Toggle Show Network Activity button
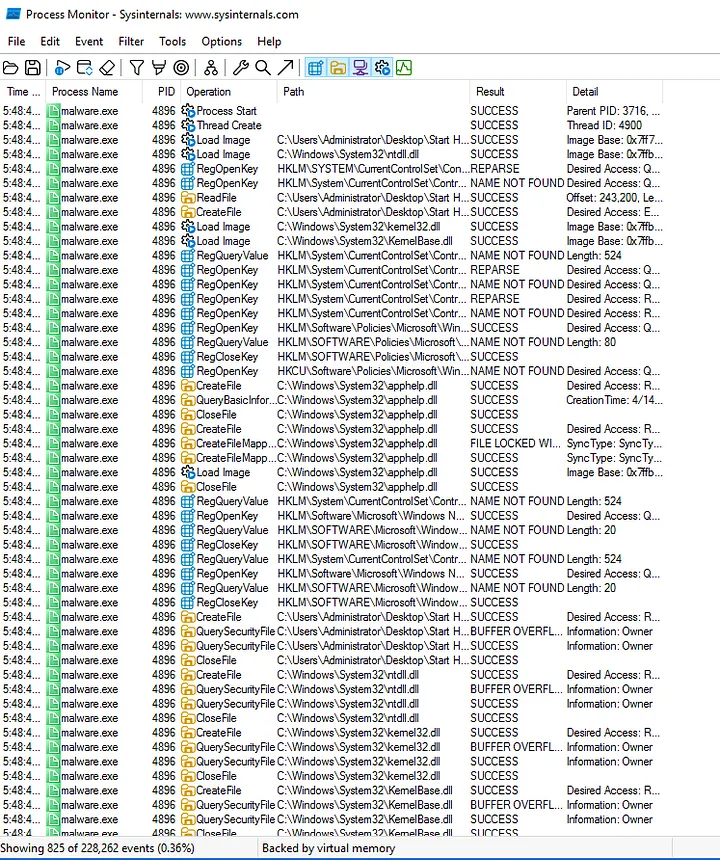Screen dimensions: 720x860 [360, 68]
